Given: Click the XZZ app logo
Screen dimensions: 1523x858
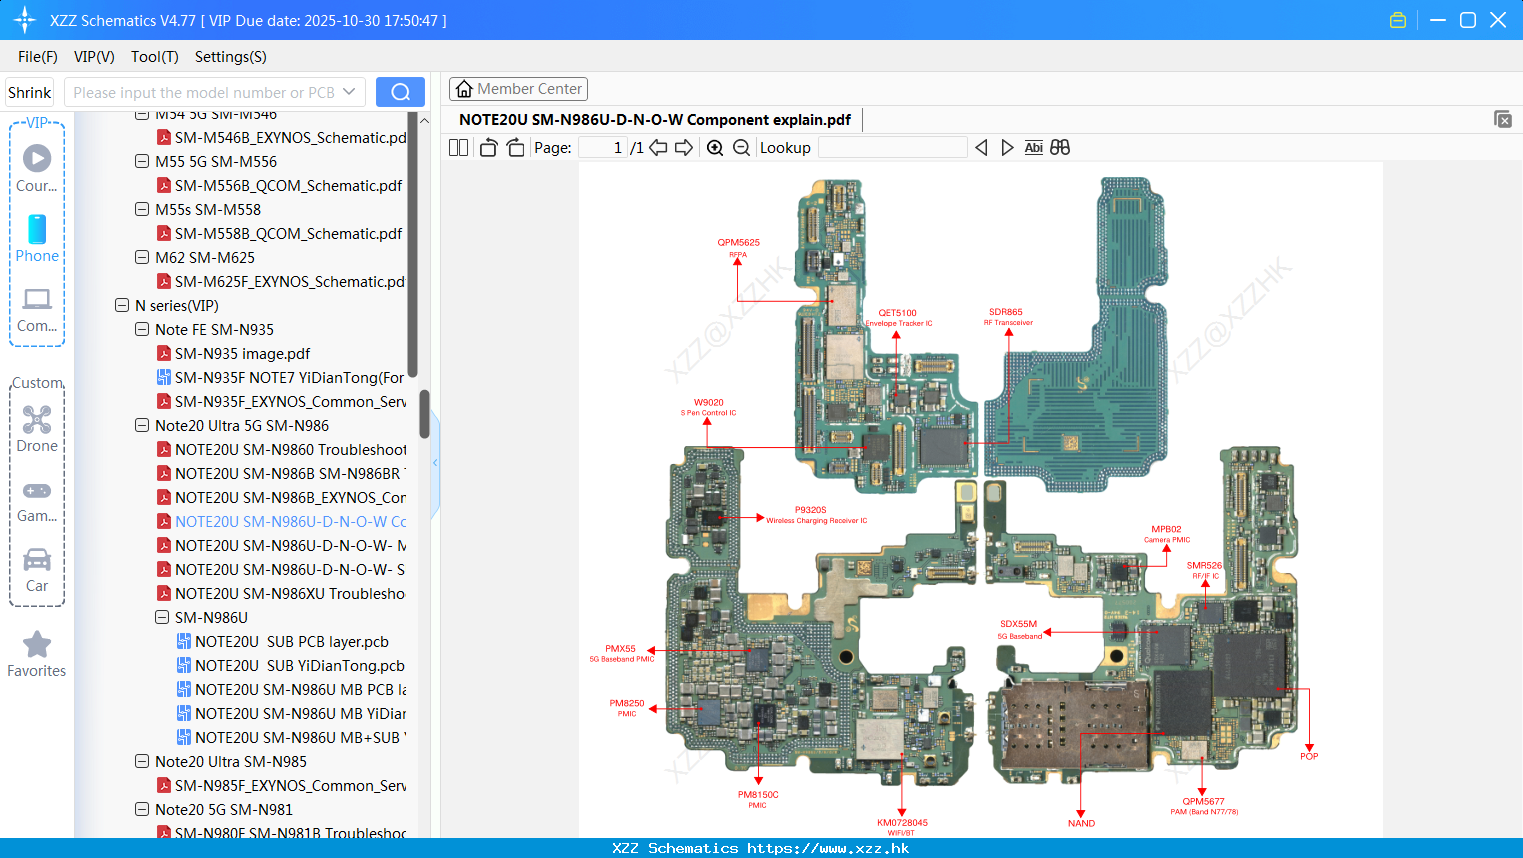Looking at the screenshot, I should coord(25,20).
